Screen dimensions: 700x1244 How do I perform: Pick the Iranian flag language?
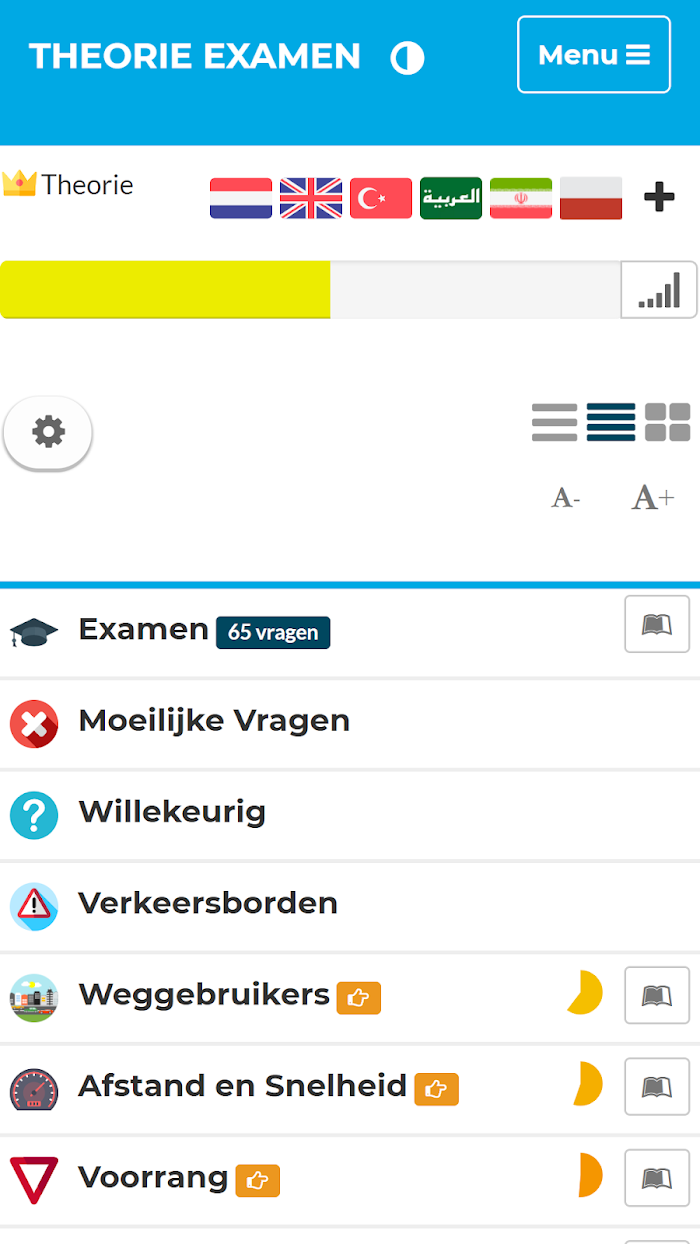point(521,198)
